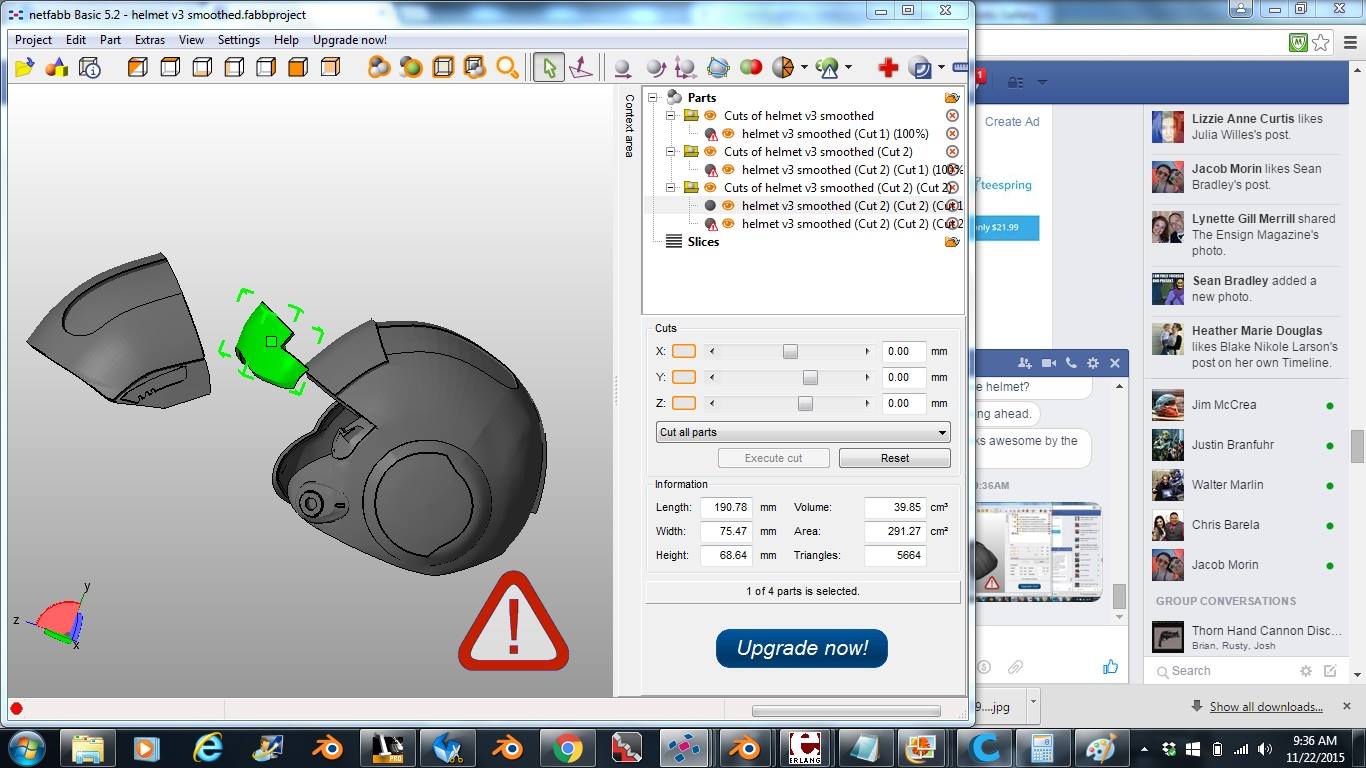Screen dimensions: 1366x768
Task: Toggle the Y cut plane orange button
Action: tap(684, 377)
